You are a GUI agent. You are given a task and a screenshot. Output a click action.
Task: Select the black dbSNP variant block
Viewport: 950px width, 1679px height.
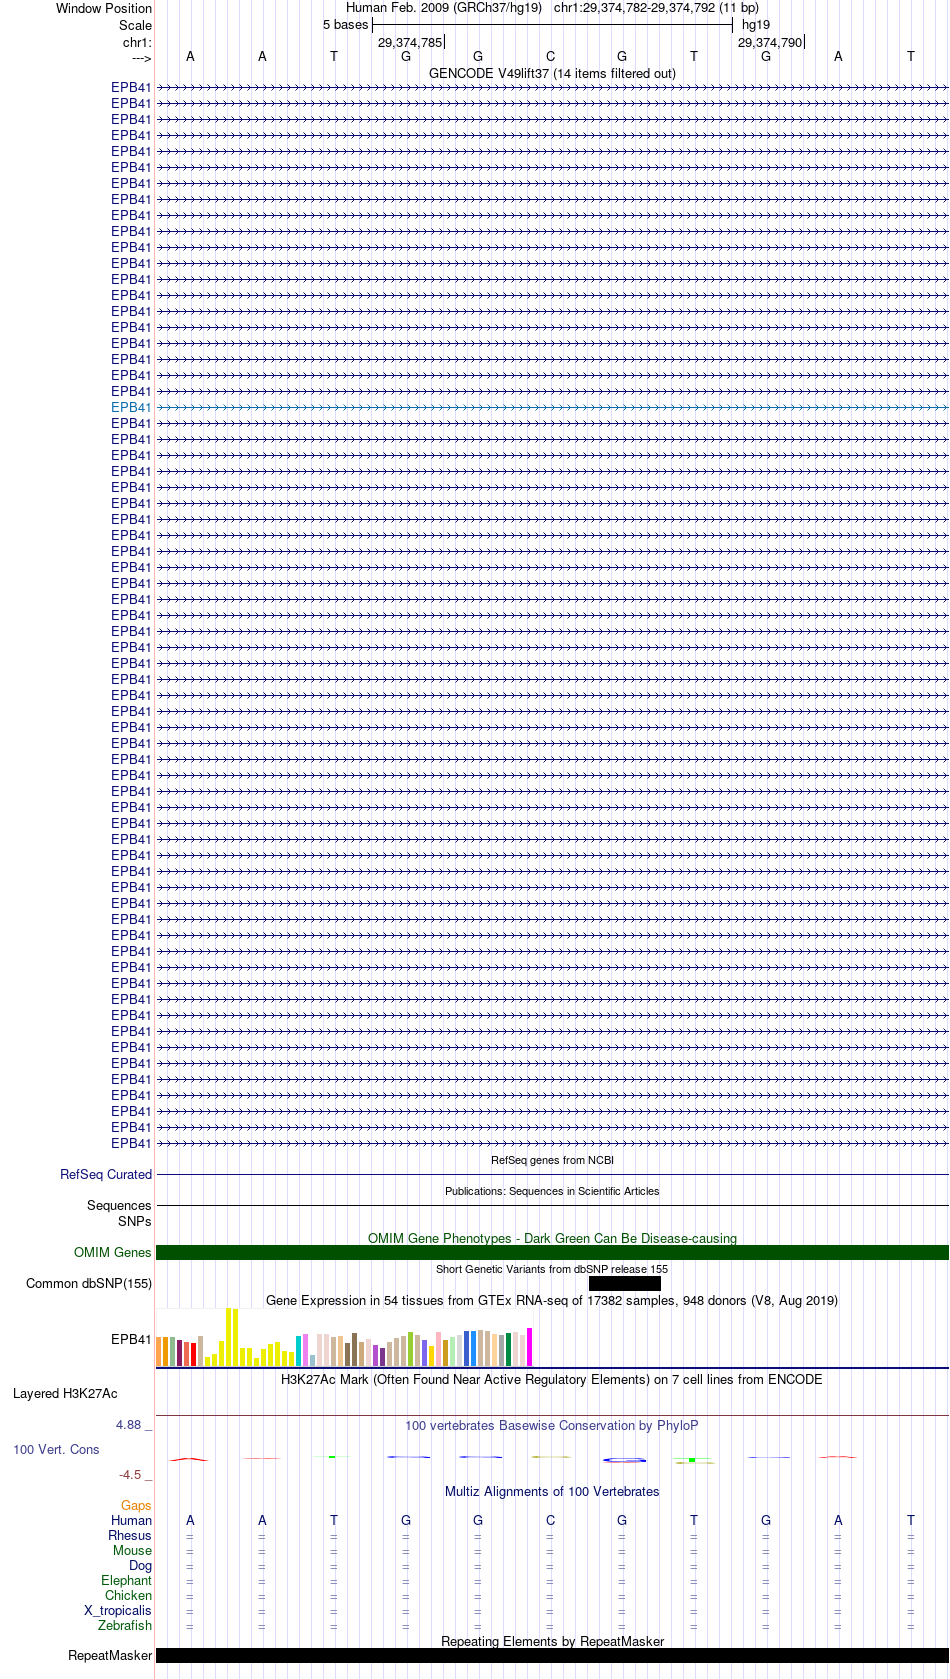pyautogui.click(x=625, y=1283)
